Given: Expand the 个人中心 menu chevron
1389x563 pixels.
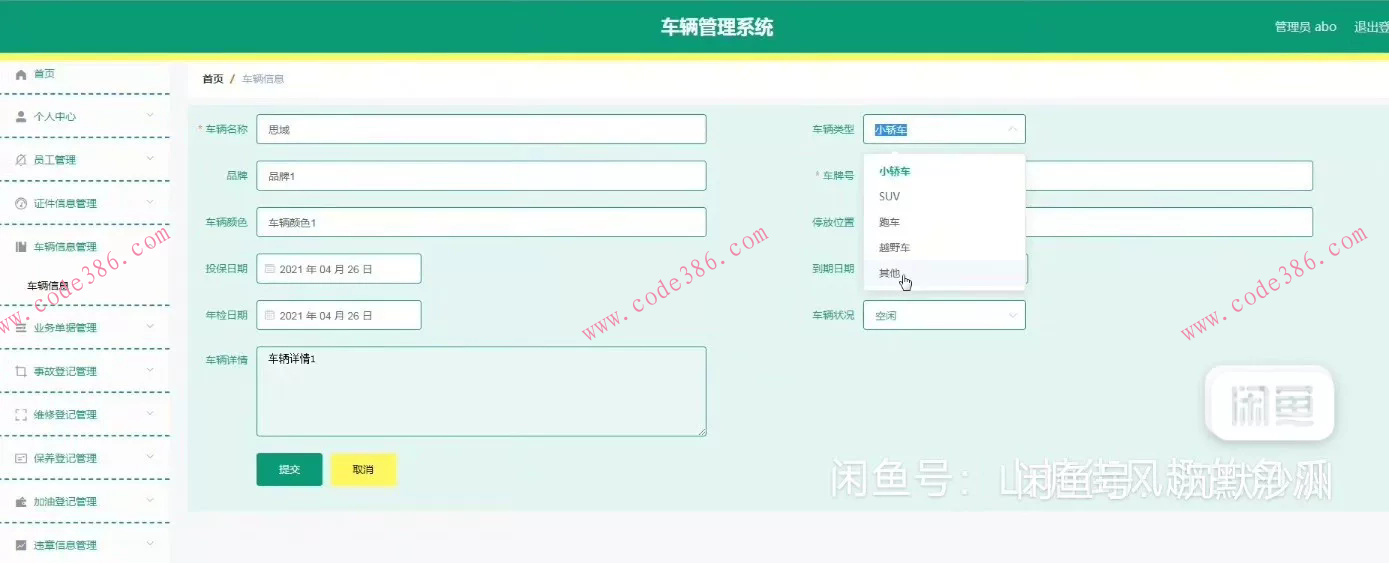Looking at the screenshot, I should (150, 116).
